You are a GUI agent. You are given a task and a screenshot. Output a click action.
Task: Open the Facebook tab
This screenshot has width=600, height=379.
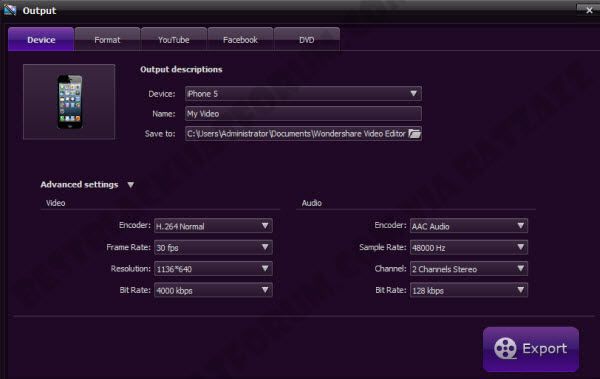(240, 39)
